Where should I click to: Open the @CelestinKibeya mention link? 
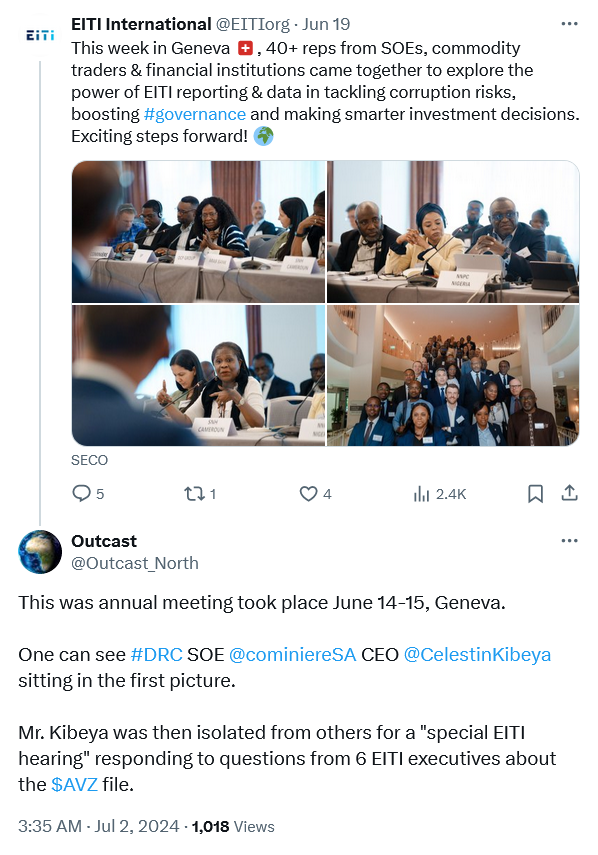pos(477,654)
